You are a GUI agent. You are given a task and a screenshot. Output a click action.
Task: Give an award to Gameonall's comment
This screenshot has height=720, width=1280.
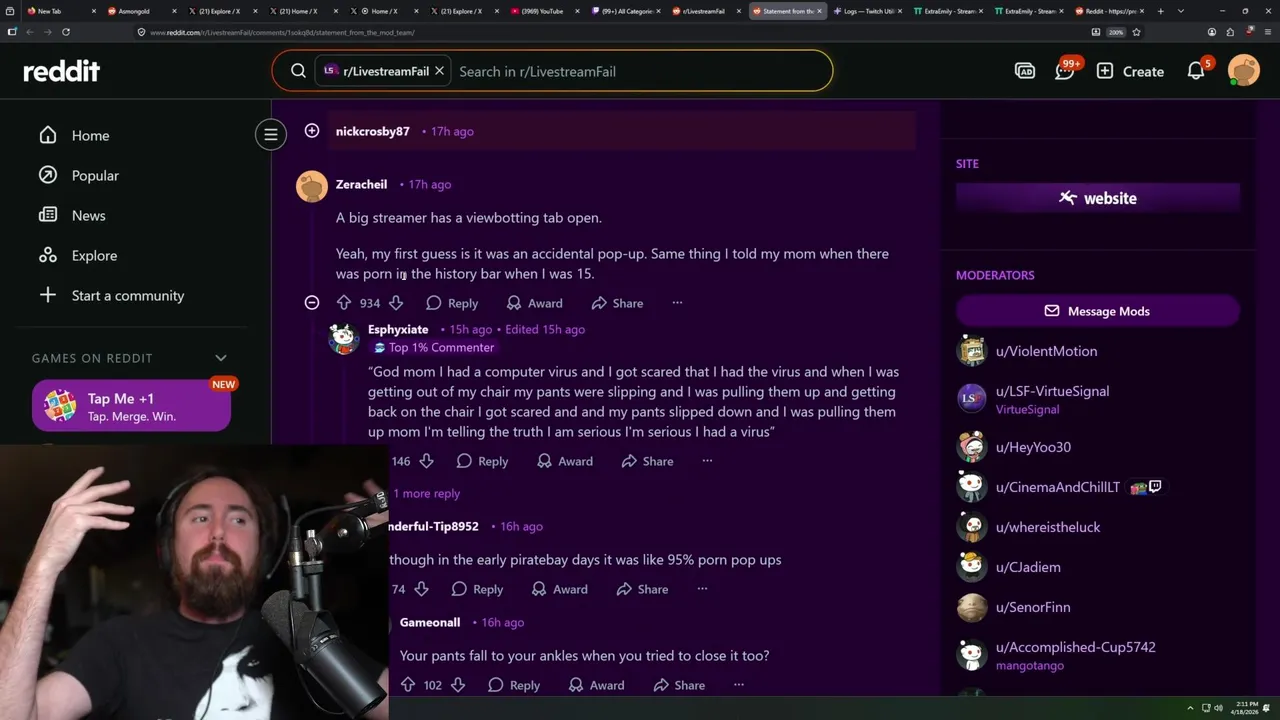[x=596, y=685]
